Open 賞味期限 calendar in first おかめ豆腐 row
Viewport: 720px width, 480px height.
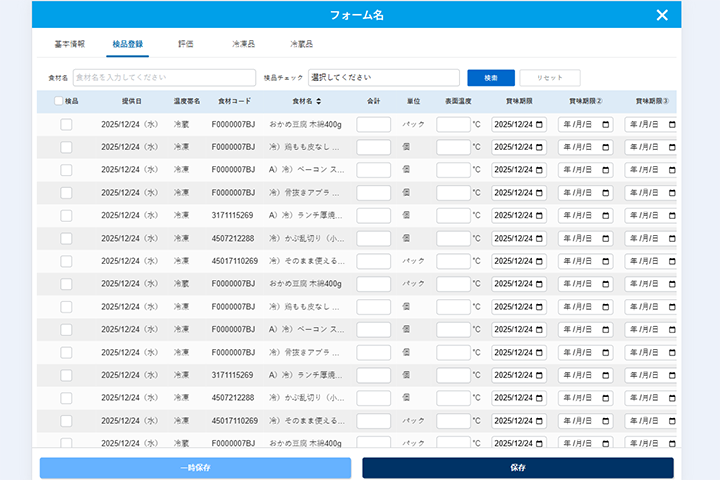(539, 124)
